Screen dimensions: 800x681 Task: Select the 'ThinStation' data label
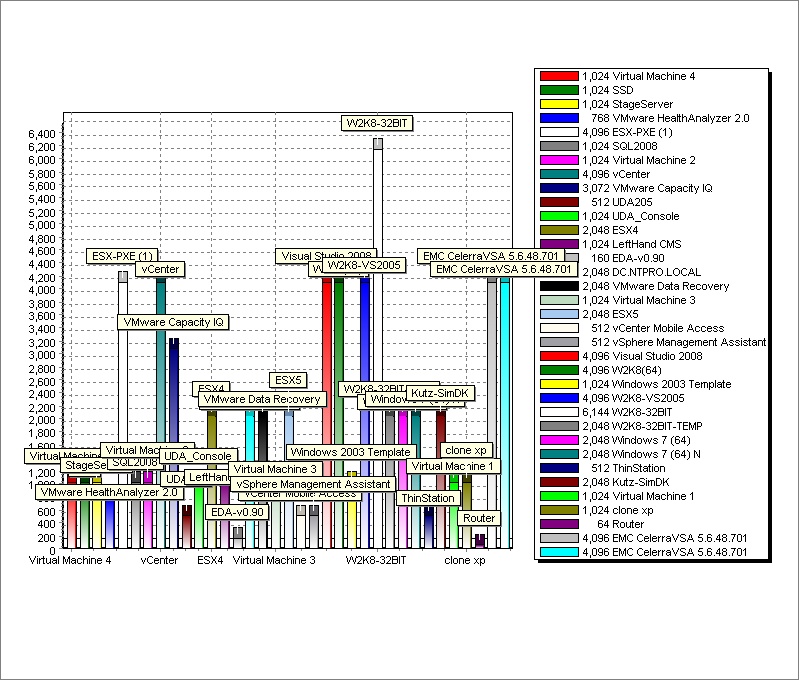pos(428,498)
